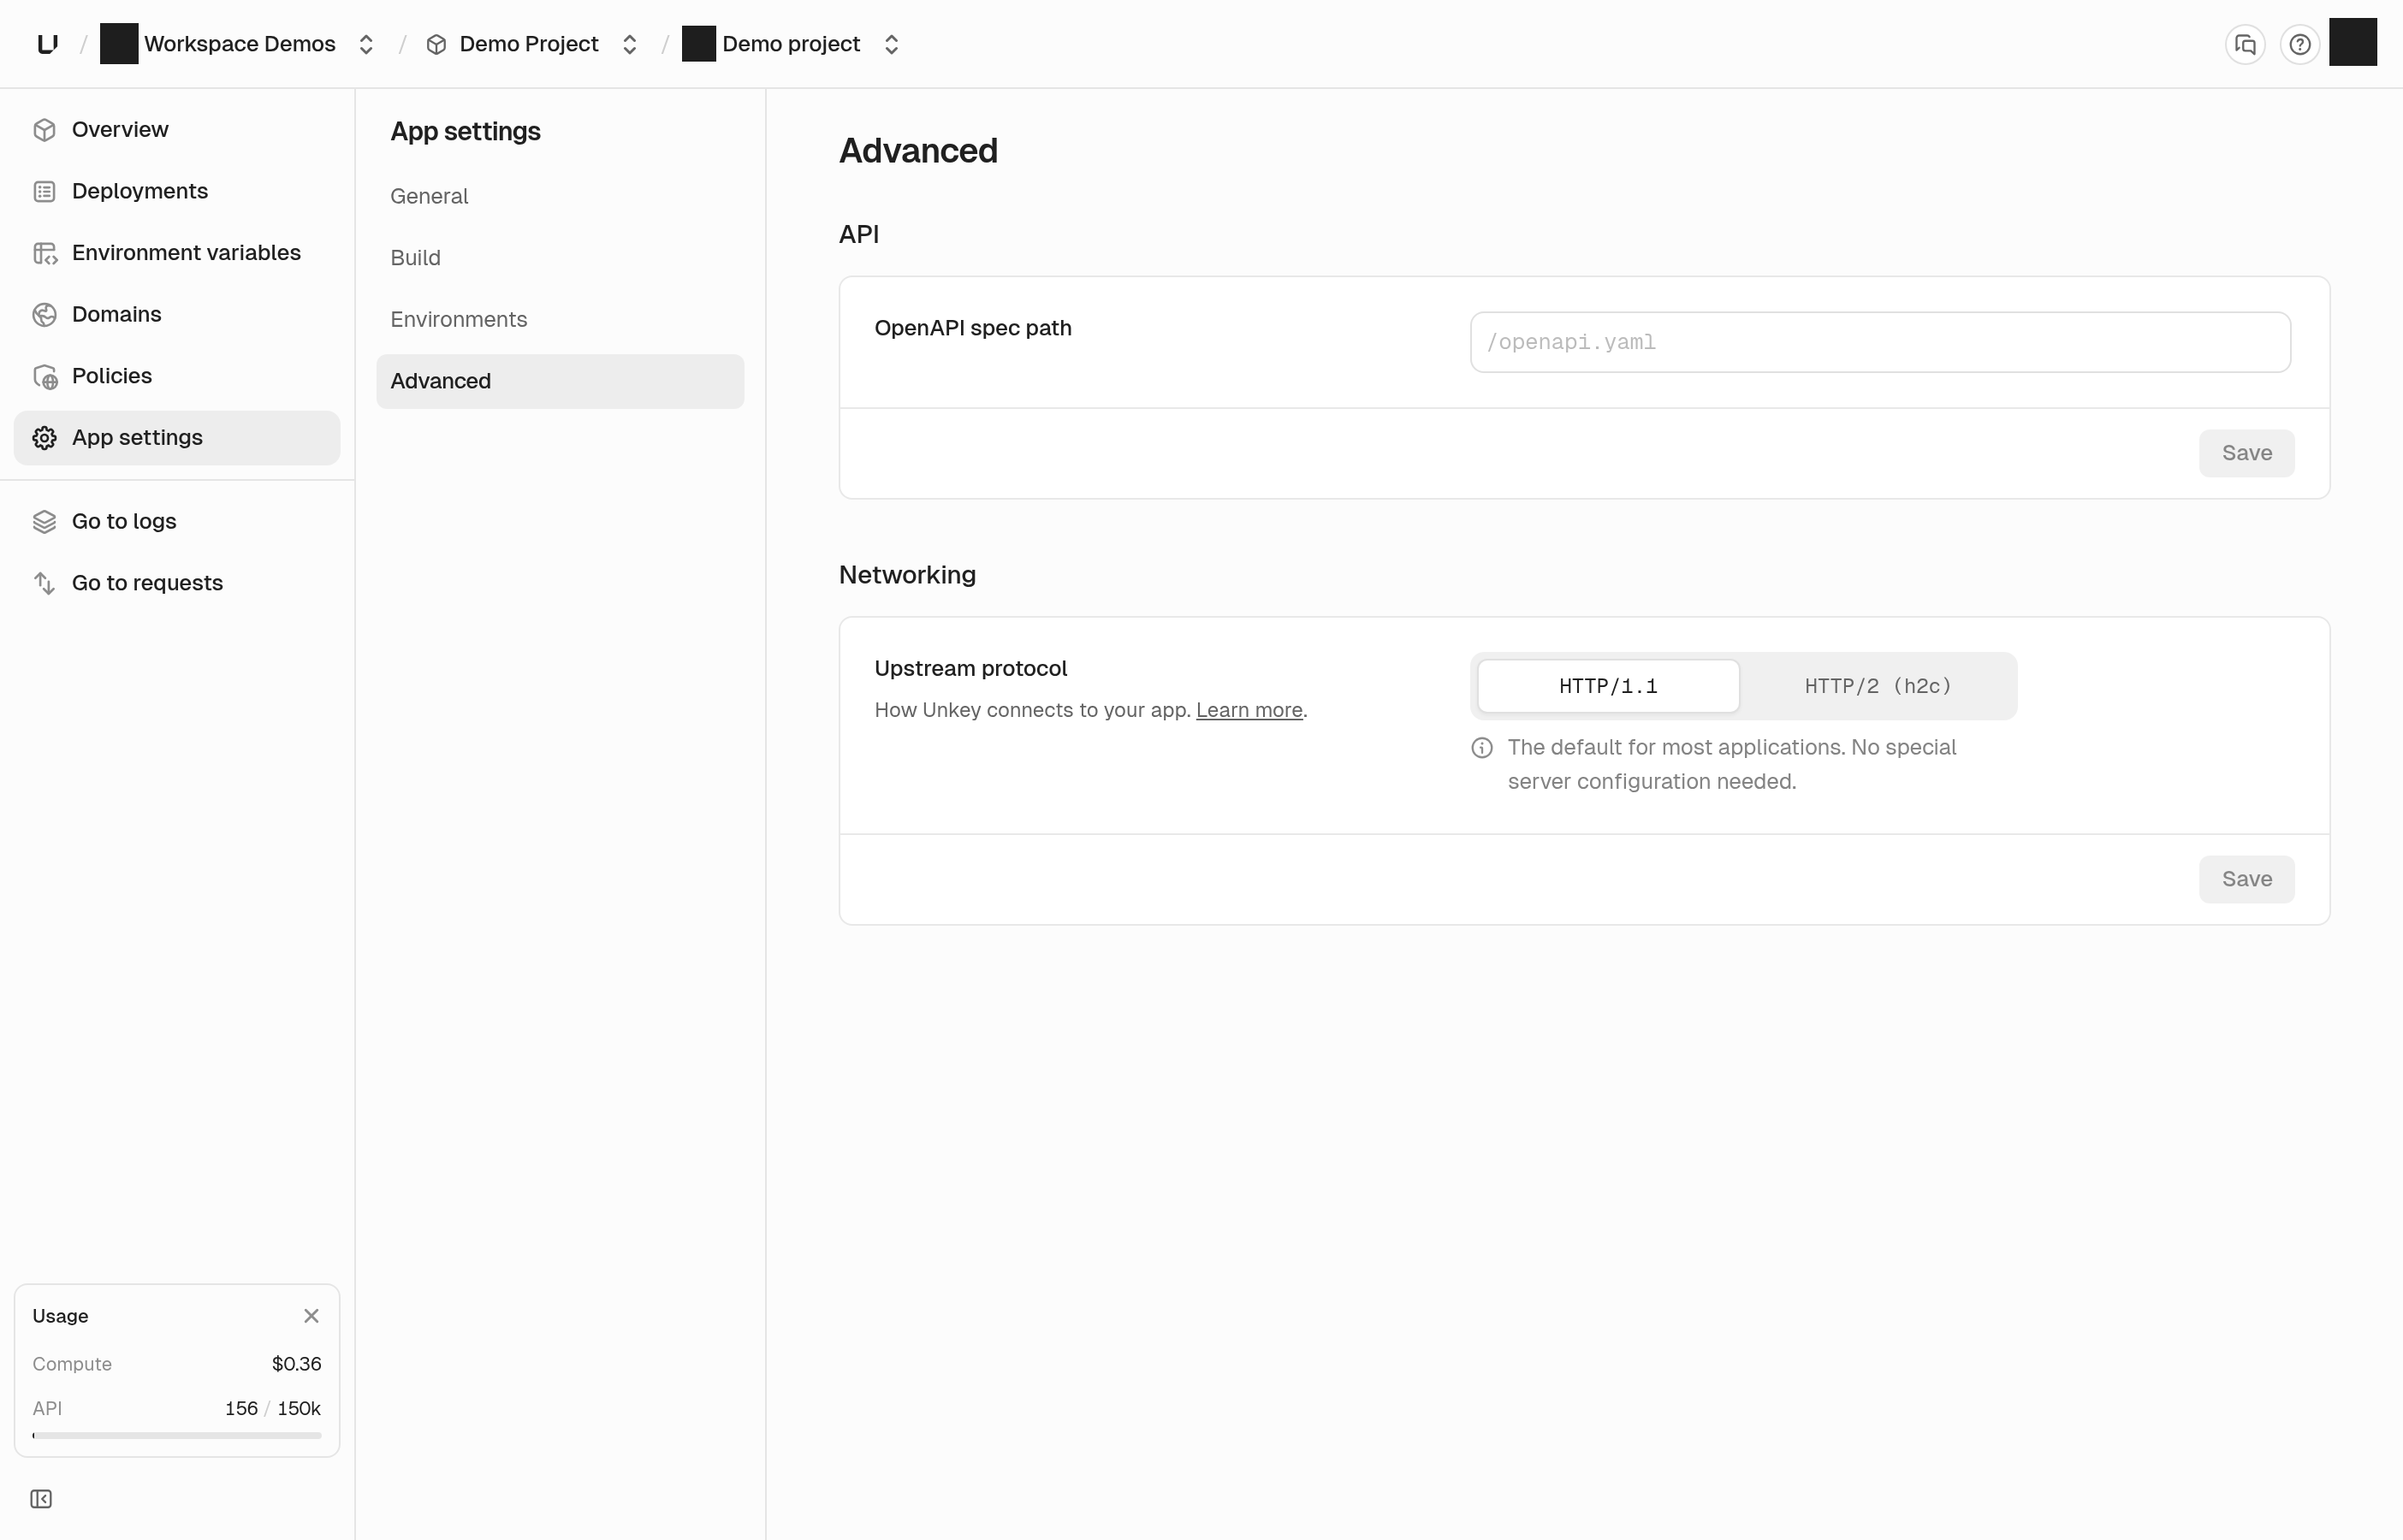Click the Domains globe icon

[x=44, y=315]
